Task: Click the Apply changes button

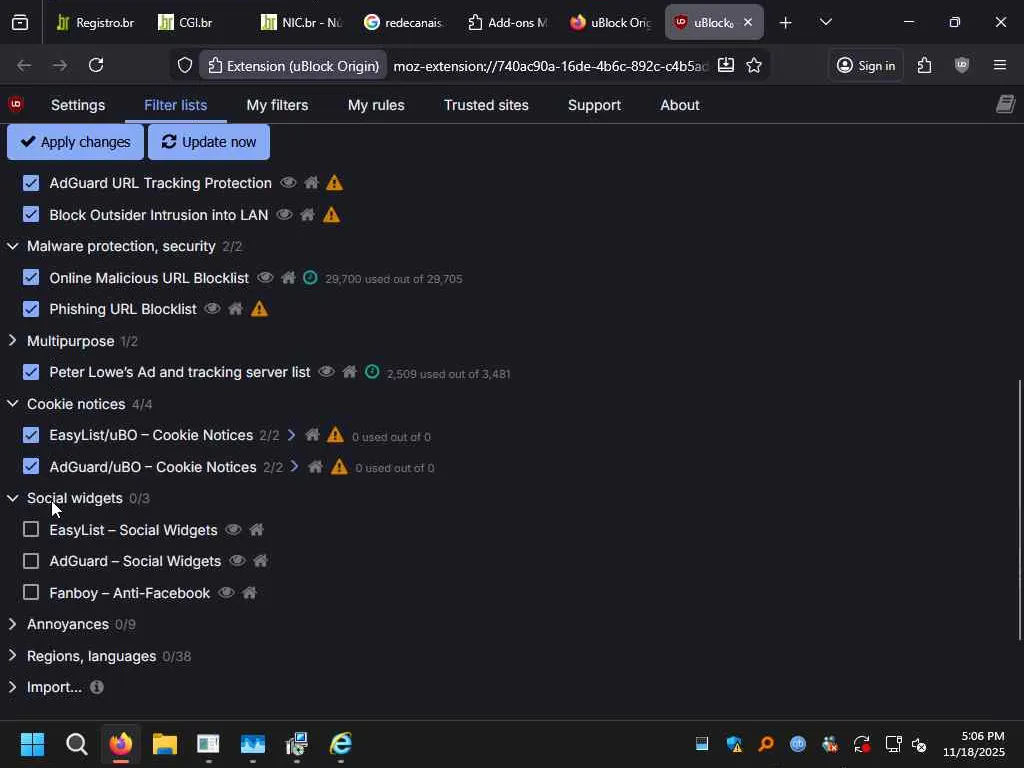Action: pyautogui.click(x=75, y=142)
